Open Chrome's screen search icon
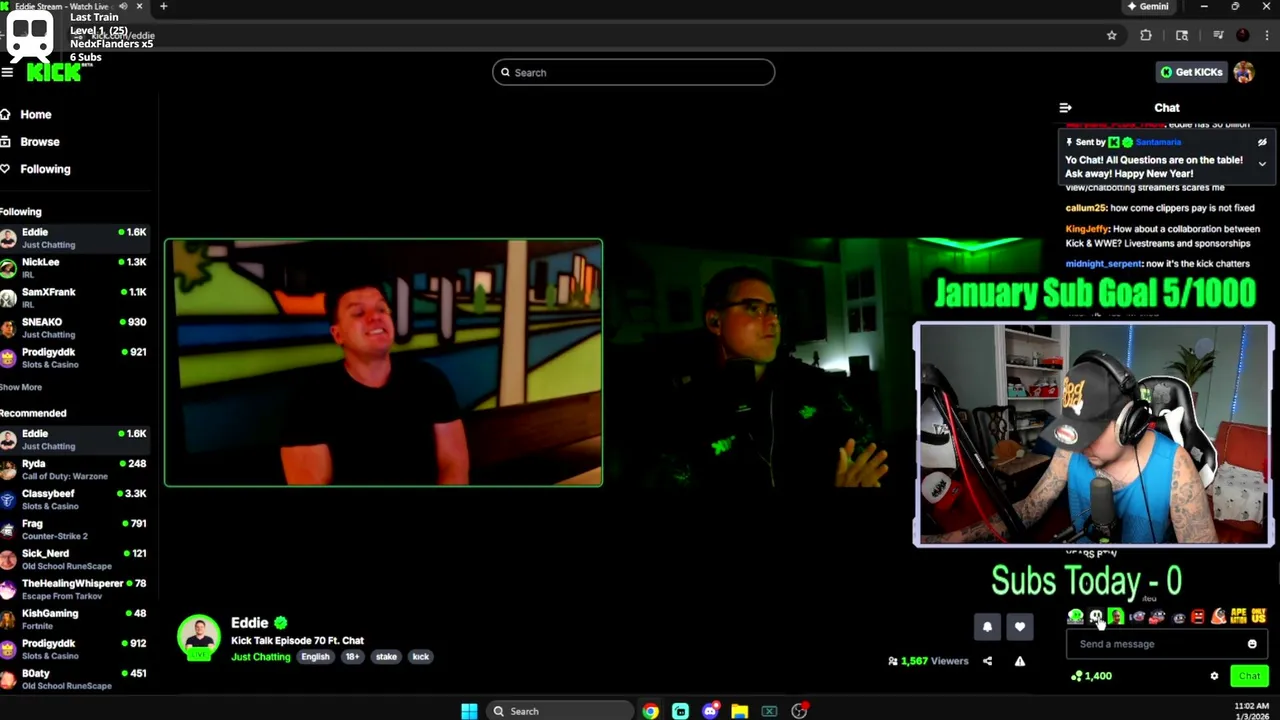 point(1182,35)
